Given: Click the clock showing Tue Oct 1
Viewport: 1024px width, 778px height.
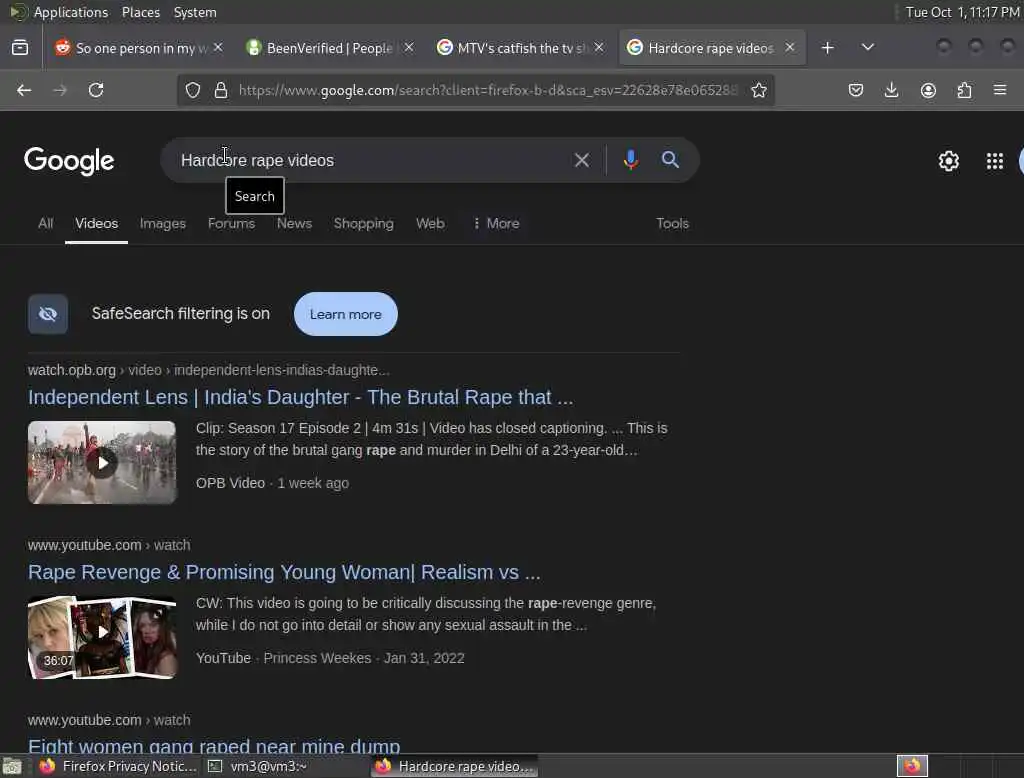Looking at the screenshot, I should (x=962, y=12).
